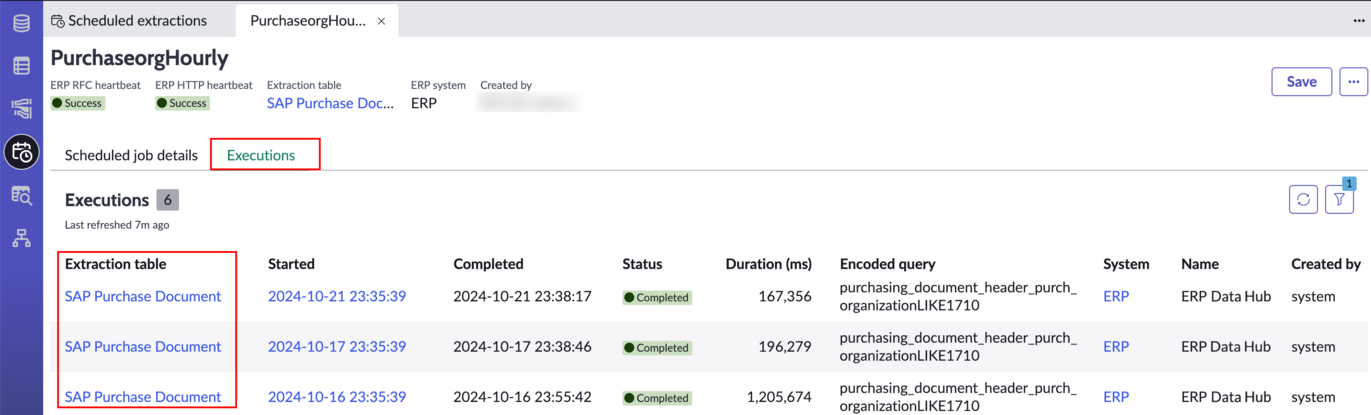The image size is (1371, 415).
Task: Select the encoded query in the 2024-10-21 row
Action: (958, 296)
